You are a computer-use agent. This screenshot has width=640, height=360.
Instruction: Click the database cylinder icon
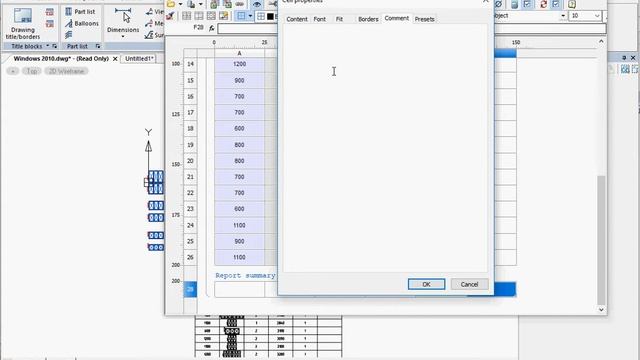click(x=514, y=4)
